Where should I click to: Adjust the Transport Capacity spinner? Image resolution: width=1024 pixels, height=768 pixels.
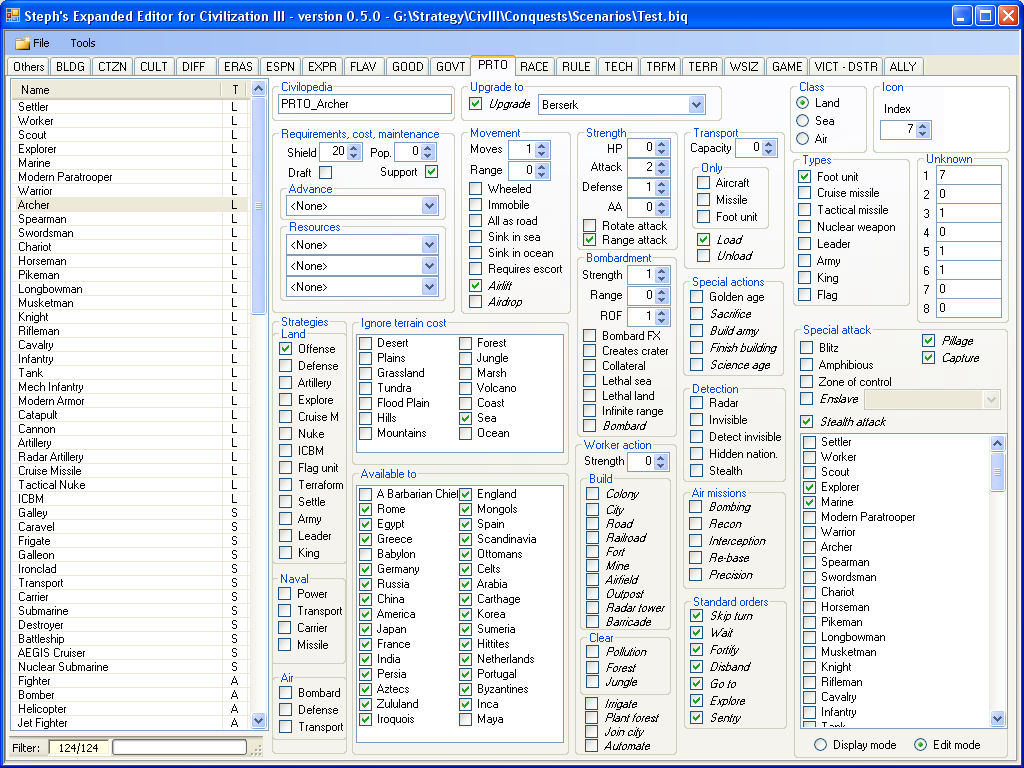(769, 148)
